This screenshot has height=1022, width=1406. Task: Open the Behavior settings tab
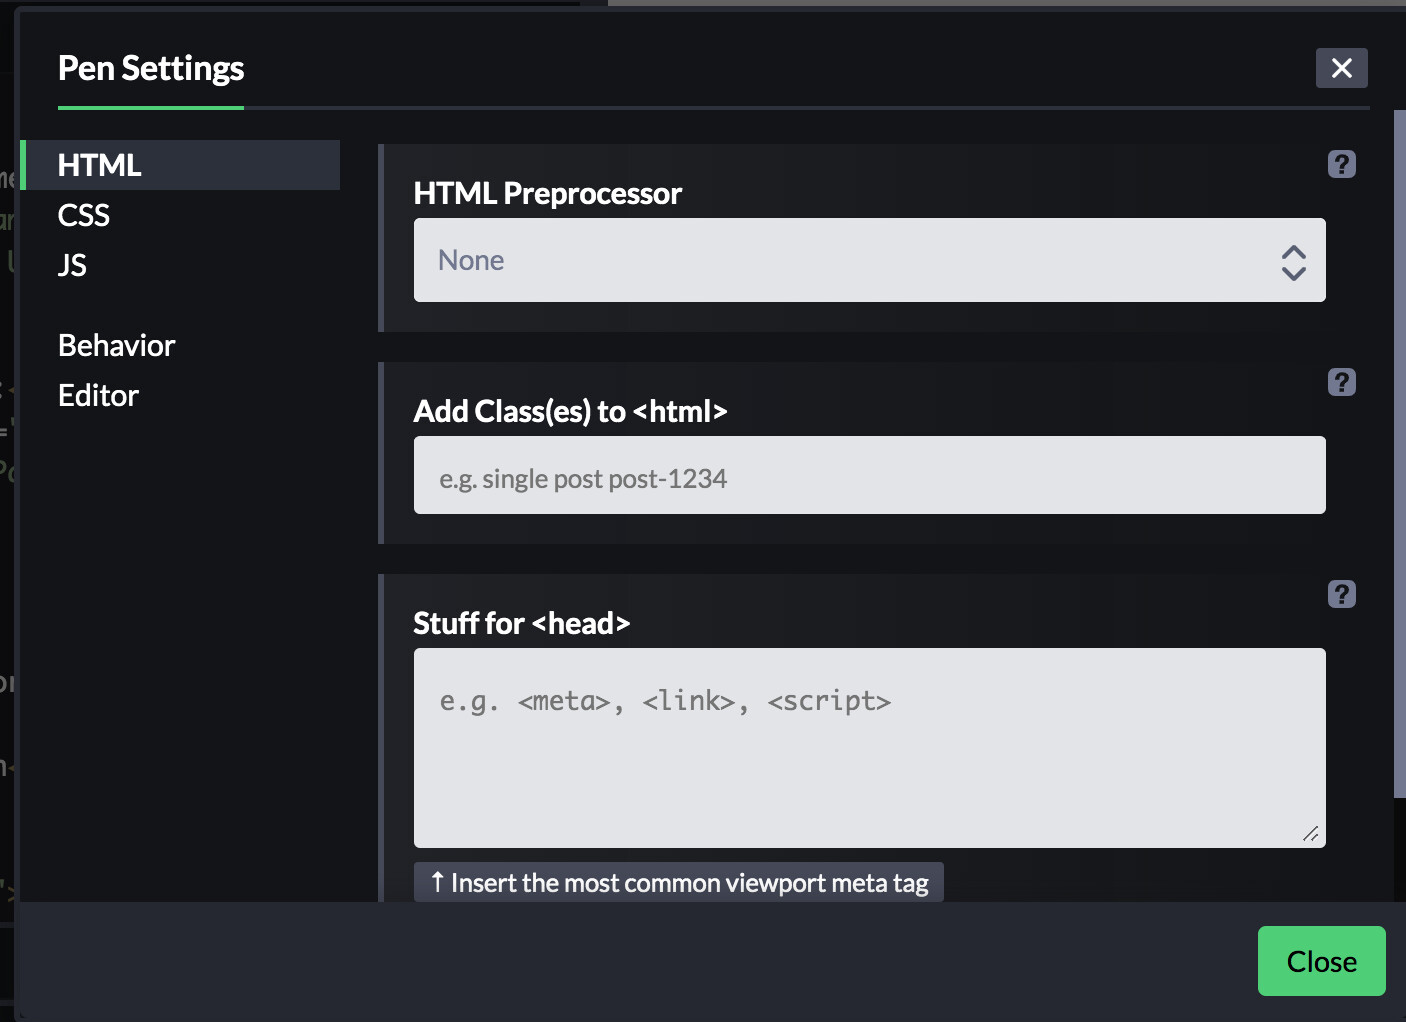[x=117, y=345]
